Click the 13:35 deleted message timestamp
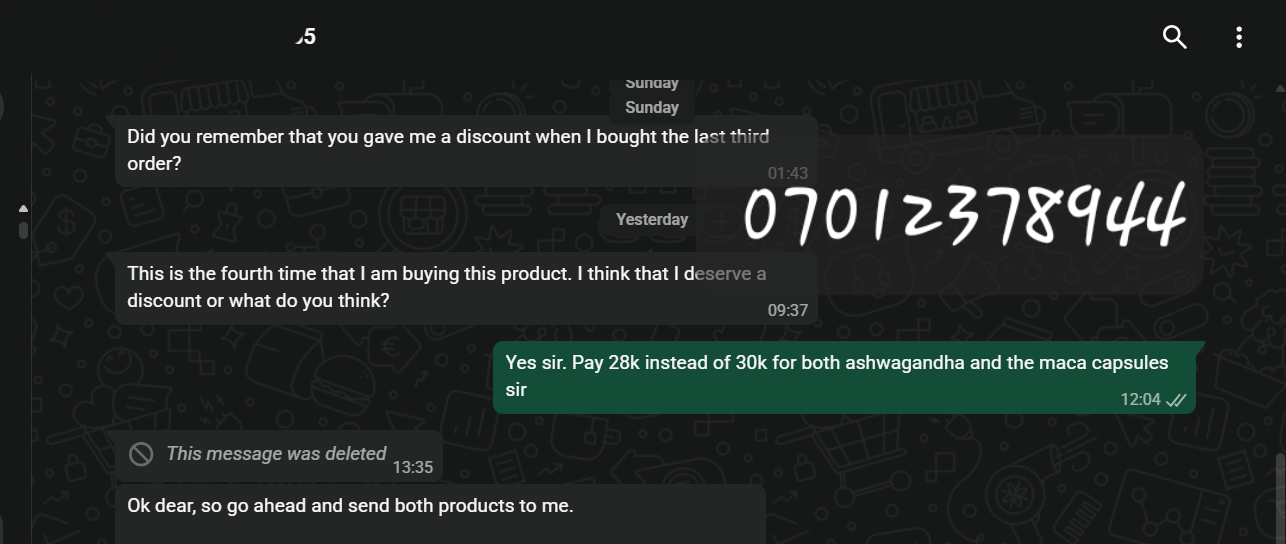The image size is (1286, 544). click(412, 467)
